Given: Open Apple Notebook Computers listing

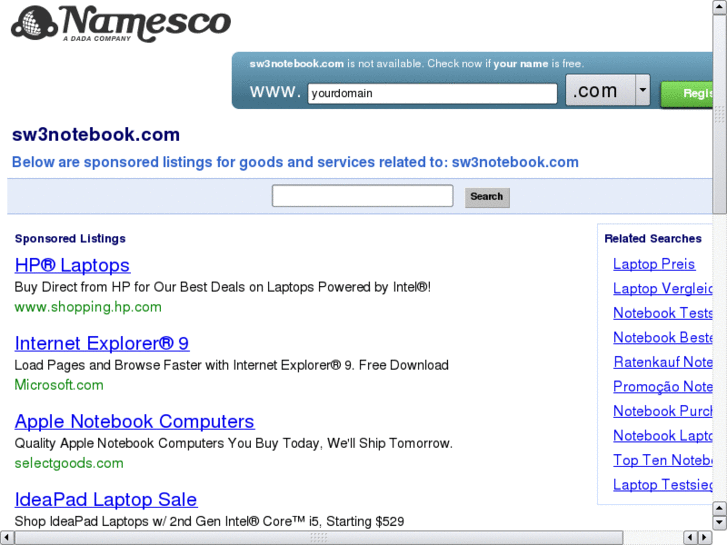Looking at the screenshot, I should [134, 422].
